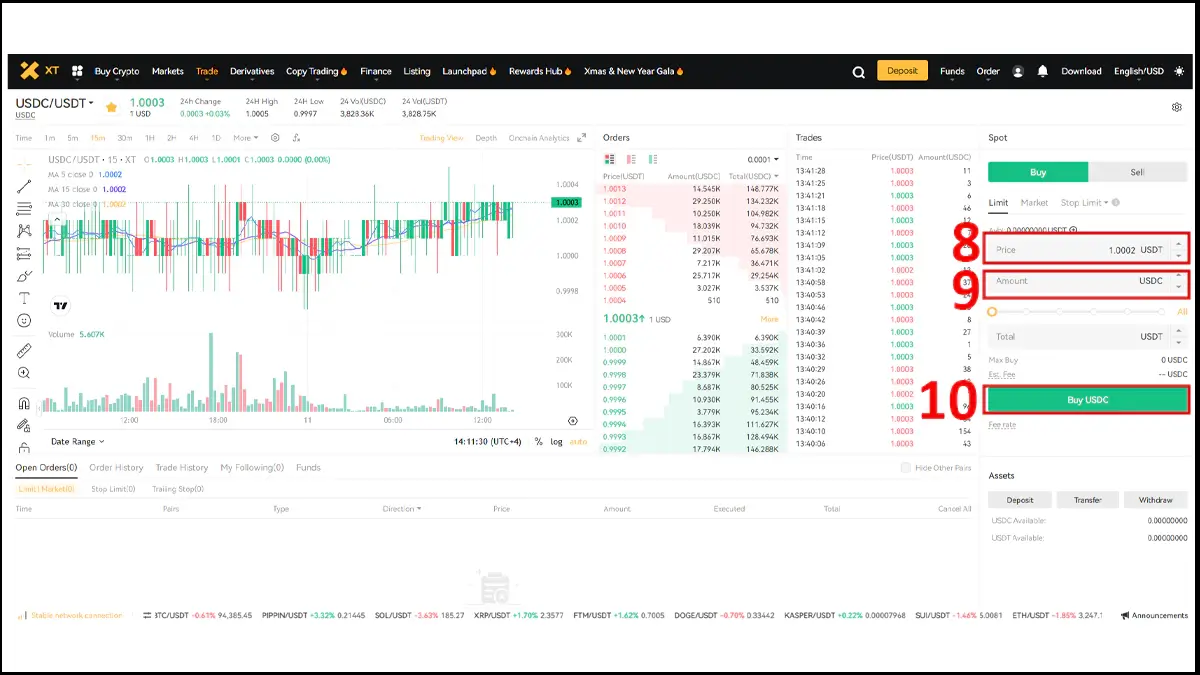
Task: Click the favorite star next to USDC/USDT
Action: [x=111, y=106]
